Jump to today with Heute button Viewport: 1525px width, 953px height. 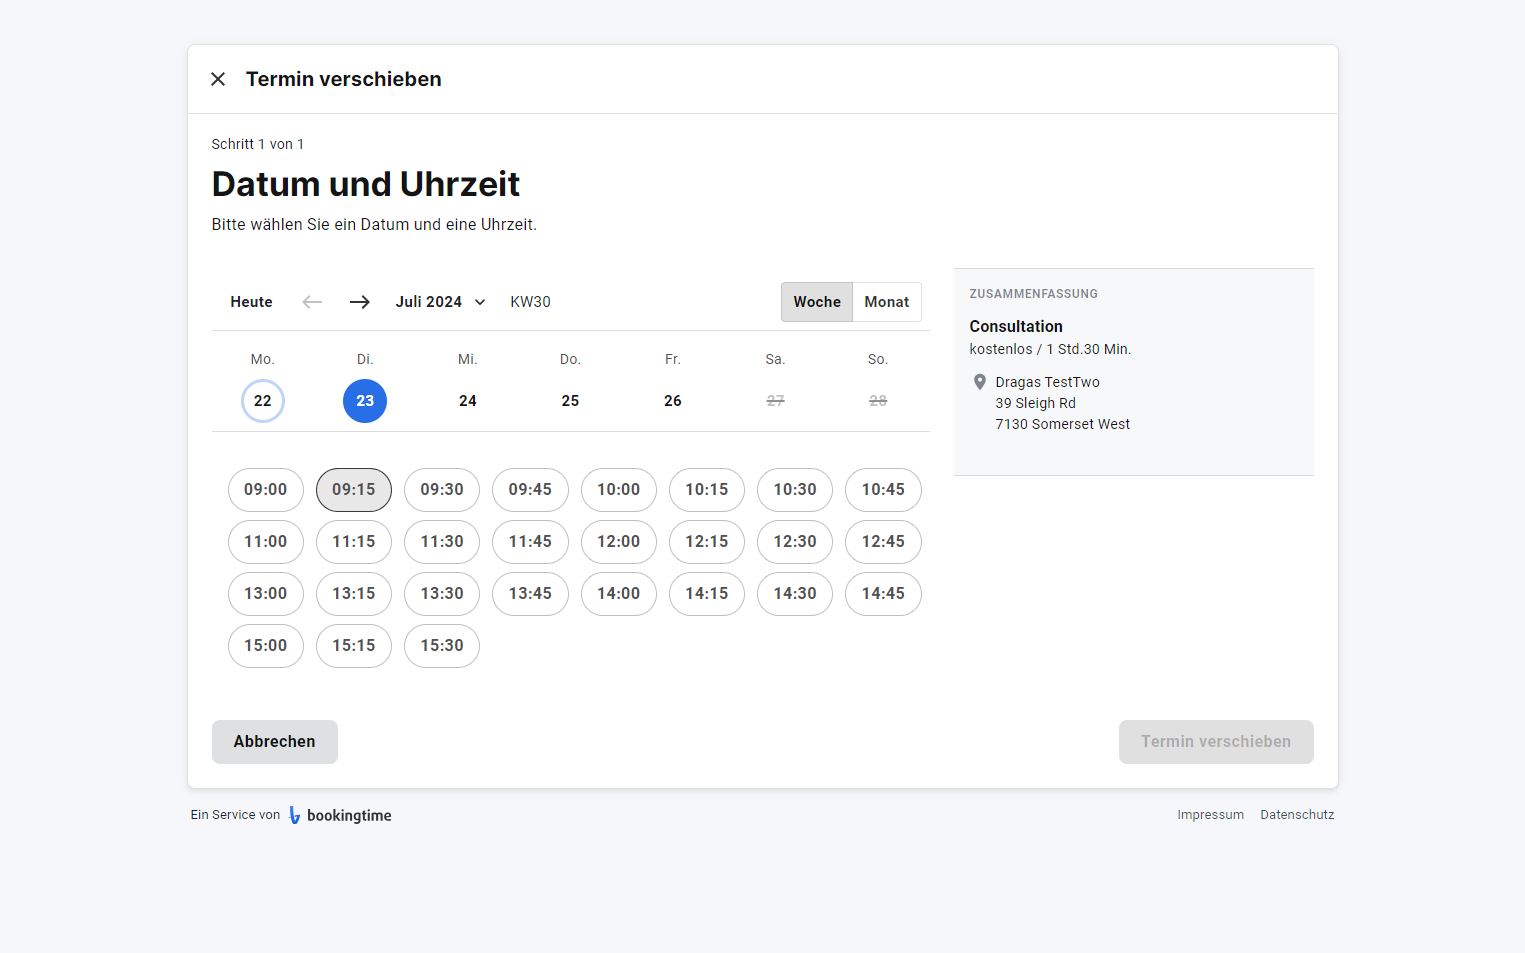[x=251, y=302]
